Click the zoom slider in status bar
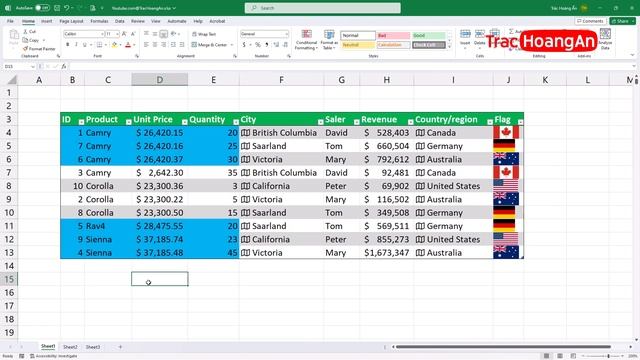Image resolution: width=640 pixels, height=360 pixels. (603, 356)
